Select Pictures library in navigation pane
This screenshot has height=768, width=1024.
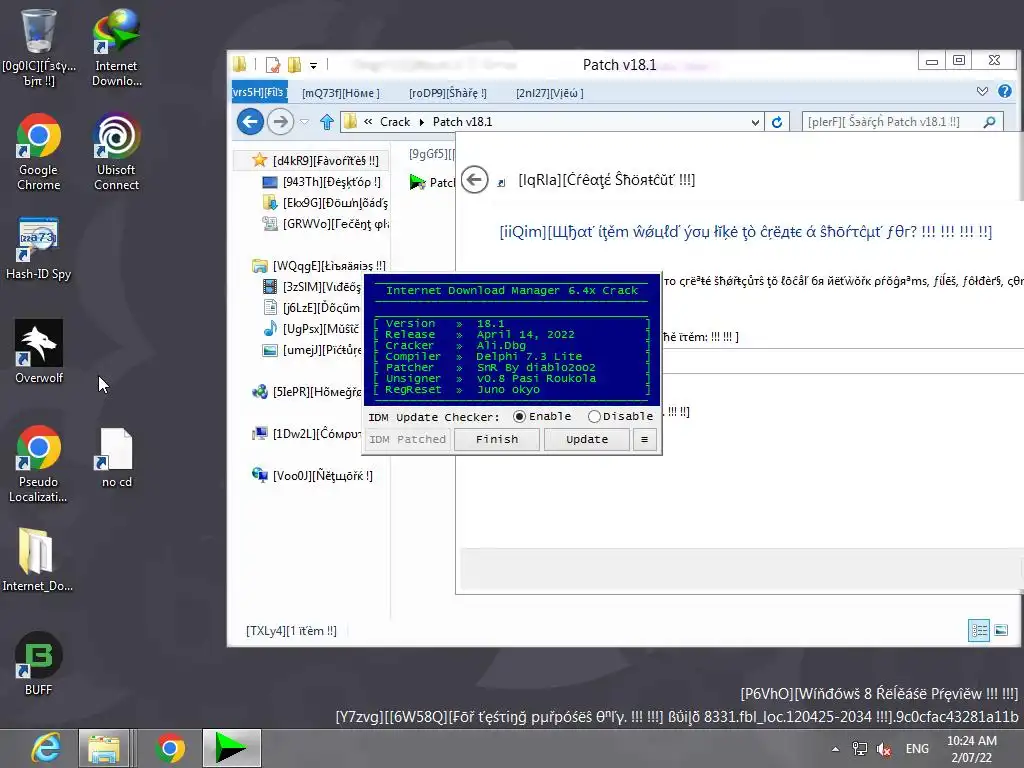(x=312, y=350)
